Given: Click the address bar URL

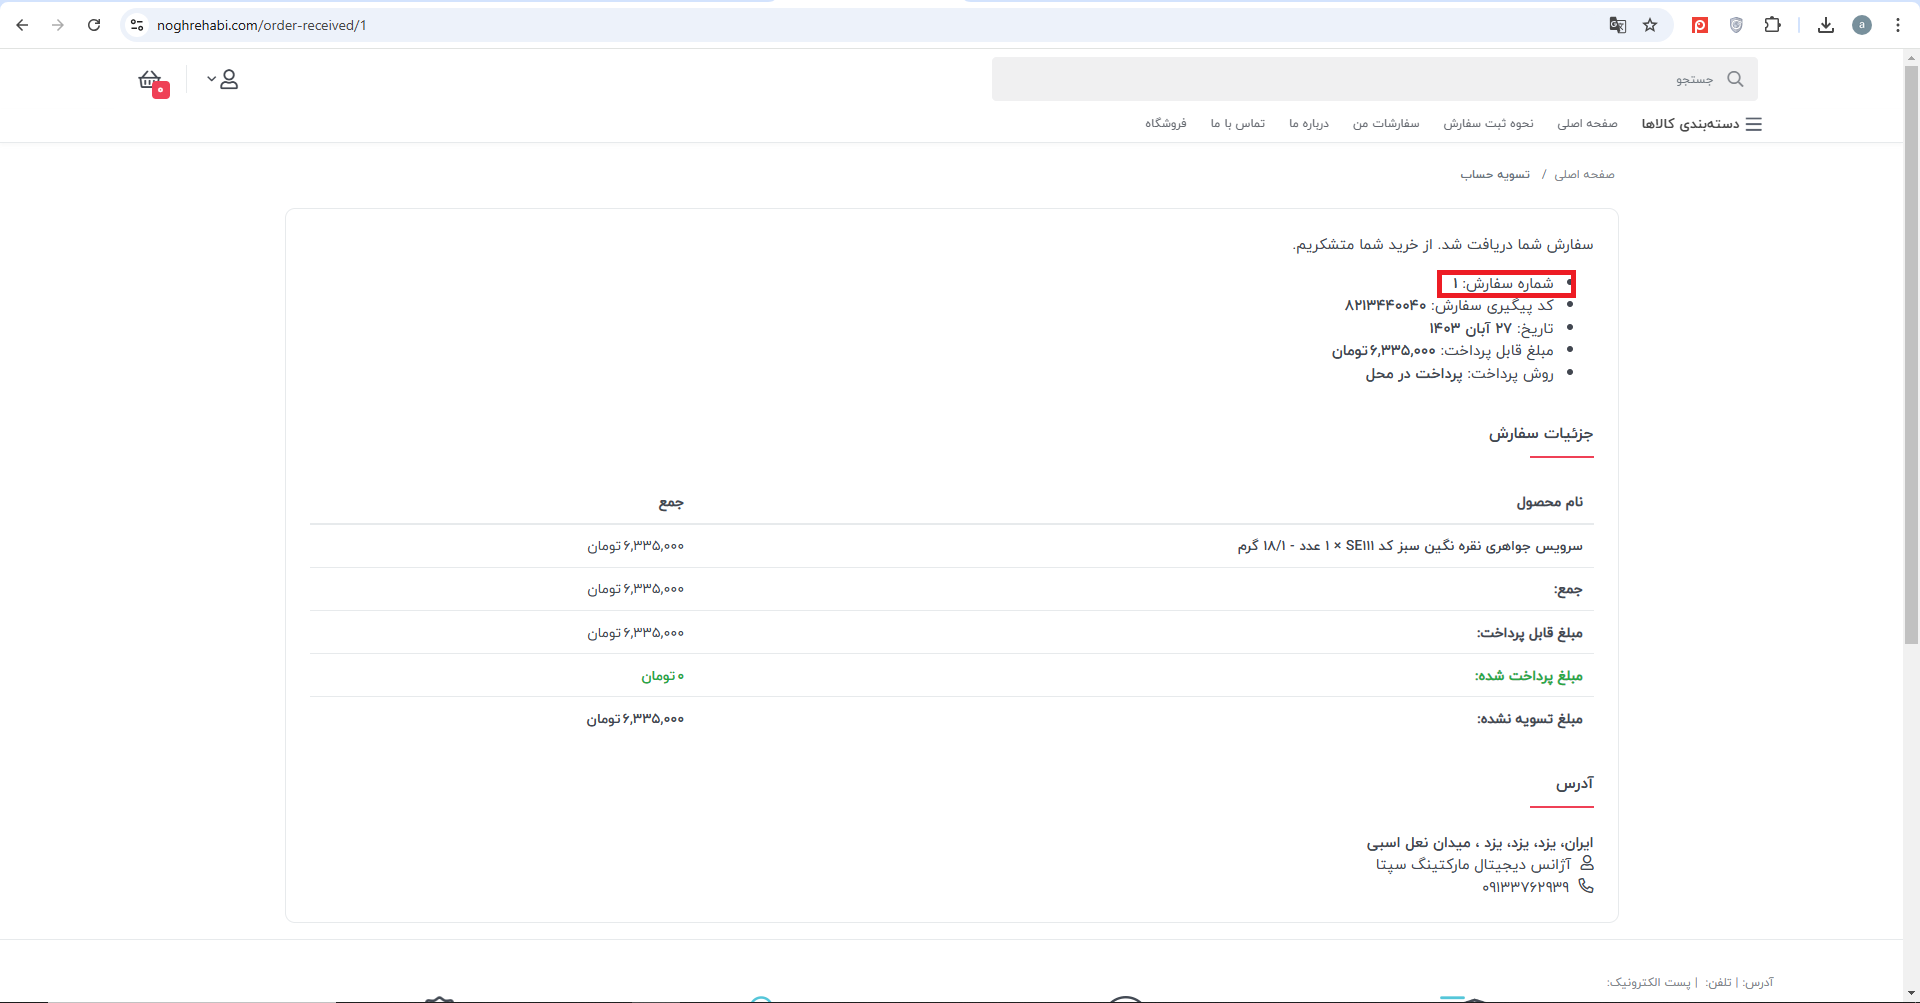Looking at the screenshot, I should point(262,25).
